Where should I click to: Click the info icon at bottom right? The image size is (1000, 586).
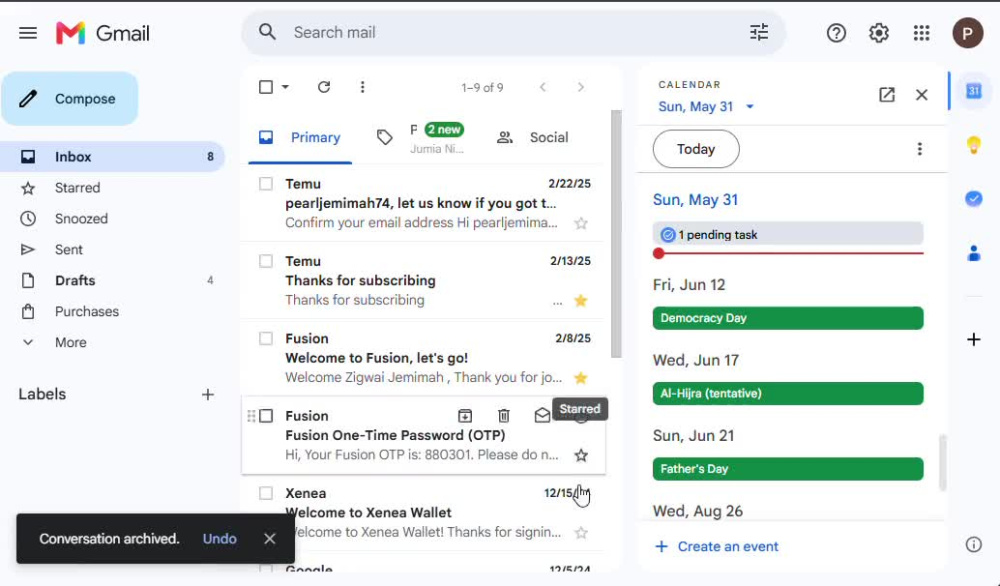coord(973,545)
